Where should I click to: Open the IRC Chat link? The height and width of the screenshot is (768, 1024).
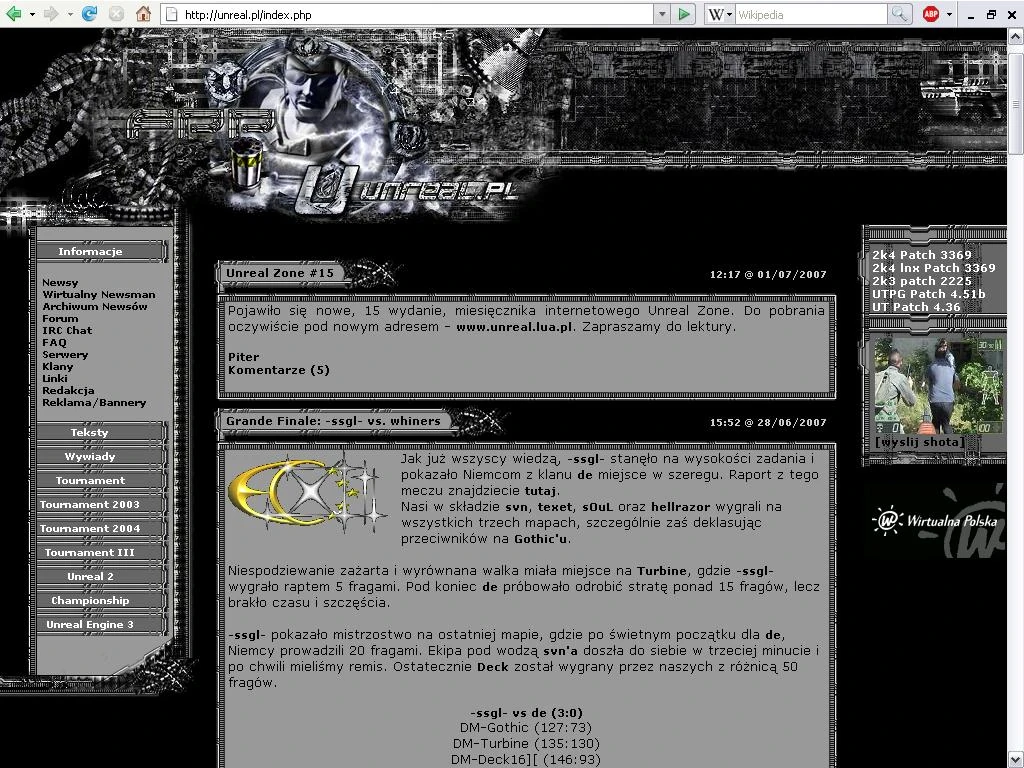click(x=67, y=330)
